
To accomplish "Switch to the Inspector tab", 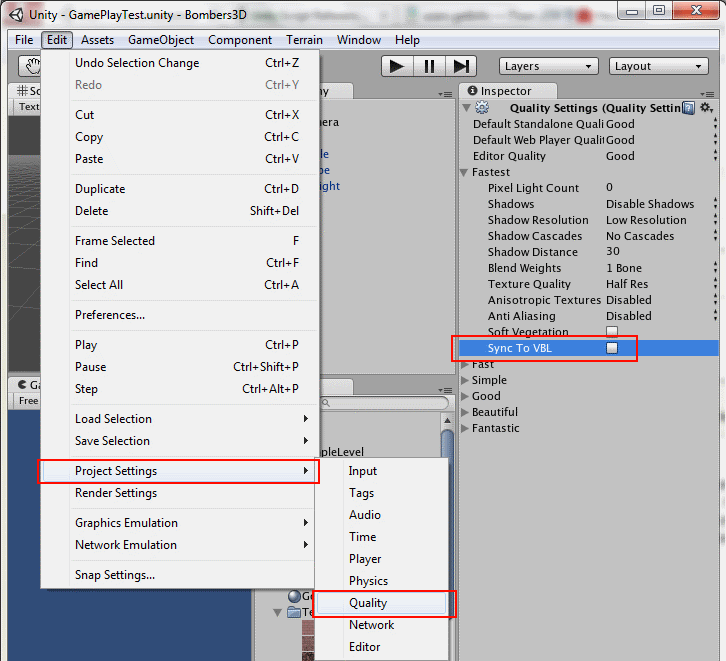I will [507, 91].
